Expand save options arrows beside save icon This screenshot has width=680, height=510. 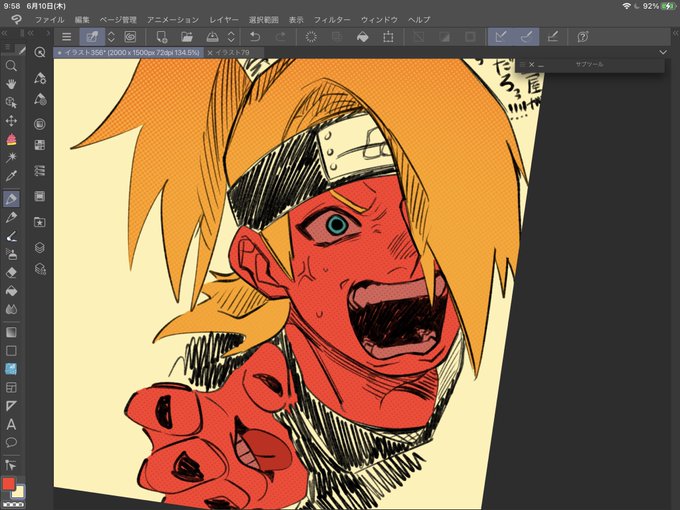[232, 37]
